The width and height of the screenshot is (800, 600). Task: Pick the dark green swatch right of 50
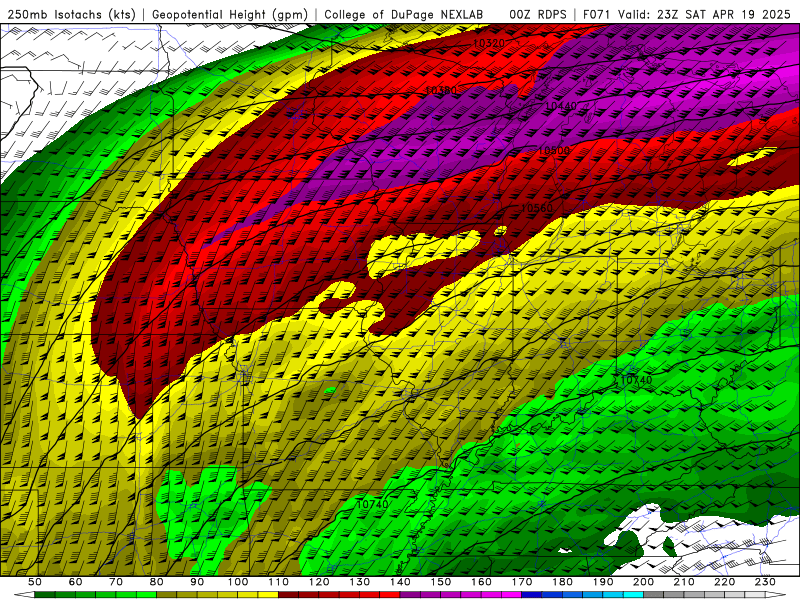(x=45, y=595)
